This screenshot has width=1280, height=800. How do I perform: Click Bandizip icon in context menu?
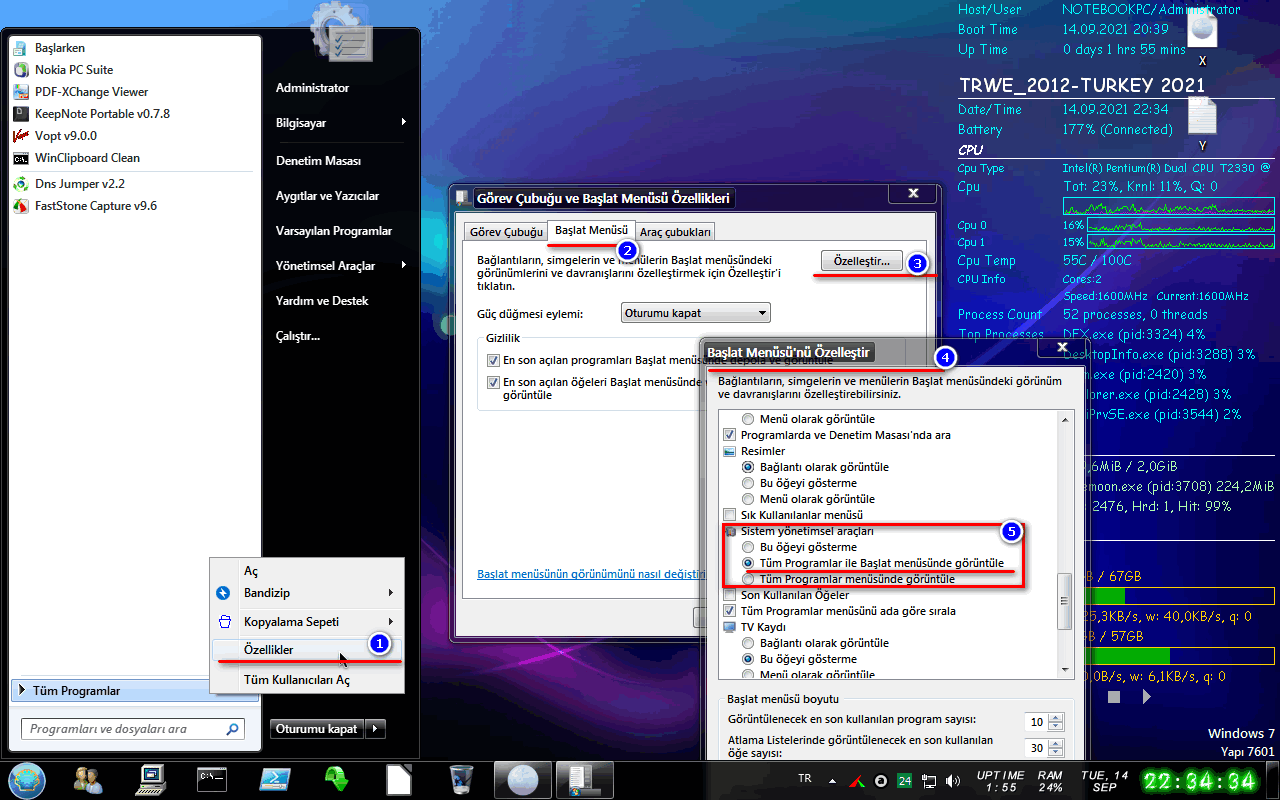click(x=223, y=593)
